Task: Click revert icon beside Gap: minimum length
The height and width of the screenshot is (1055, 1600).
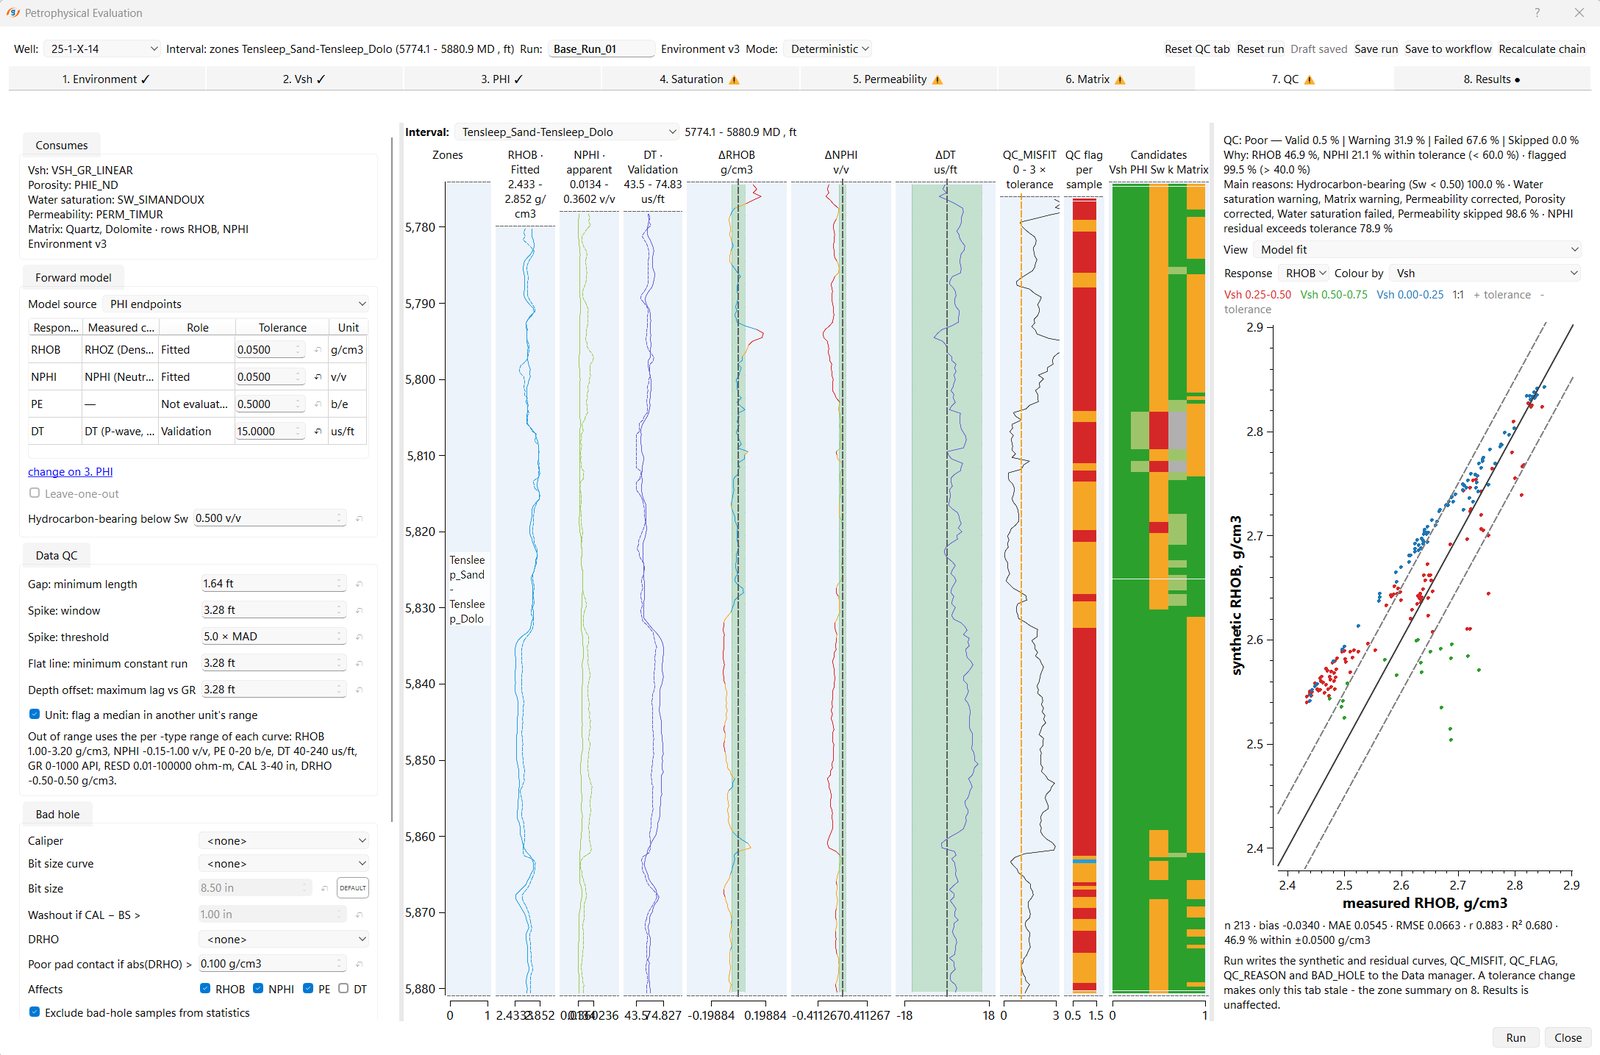Action: point(359,583)
